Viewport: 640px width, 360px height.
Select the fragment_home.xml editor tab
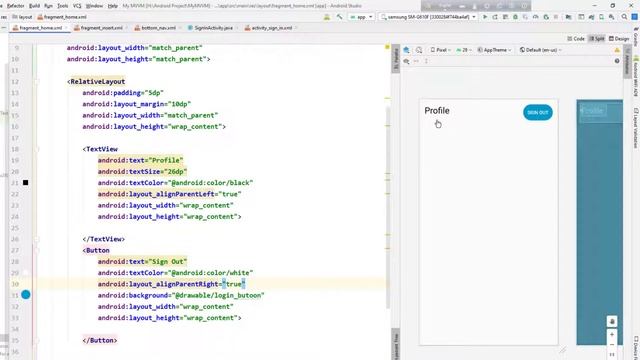40,28
